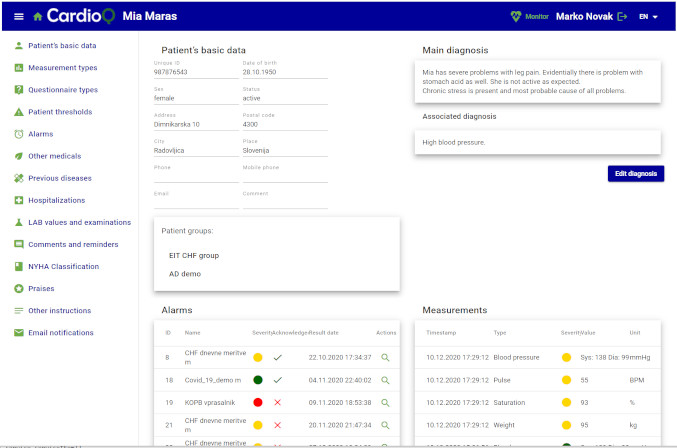Screen dimensions: 677x448
Task: Click the Other medicals leaf icon
Action: click(x=19, y=156)
